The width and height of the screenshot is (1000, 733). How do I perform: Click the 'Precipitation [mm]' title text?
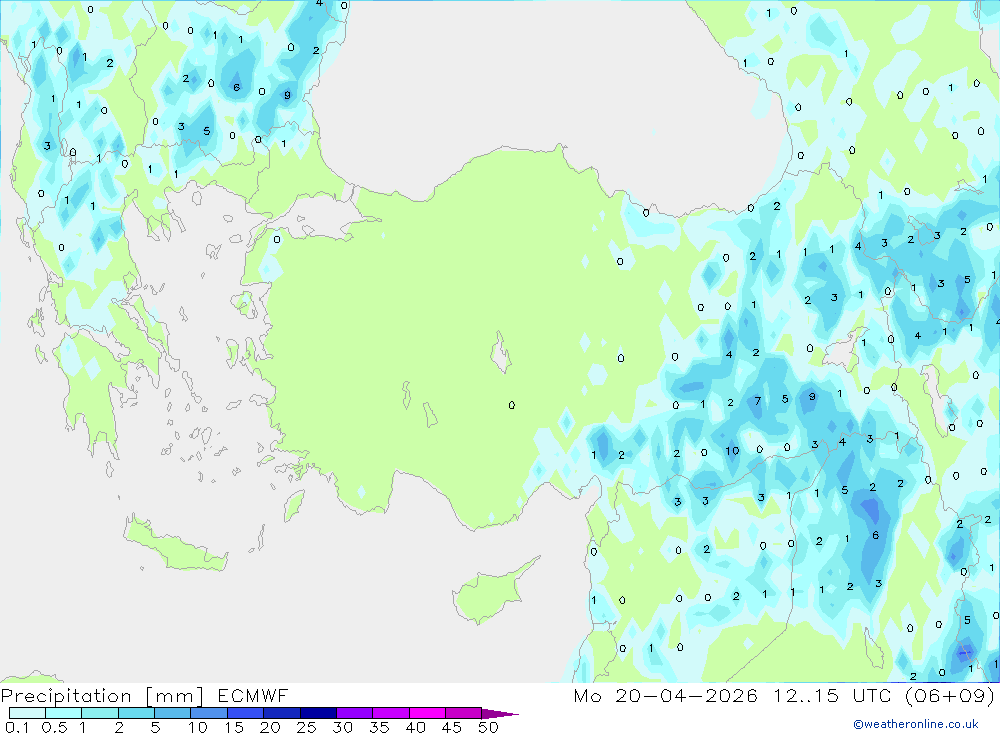point(102,696)
